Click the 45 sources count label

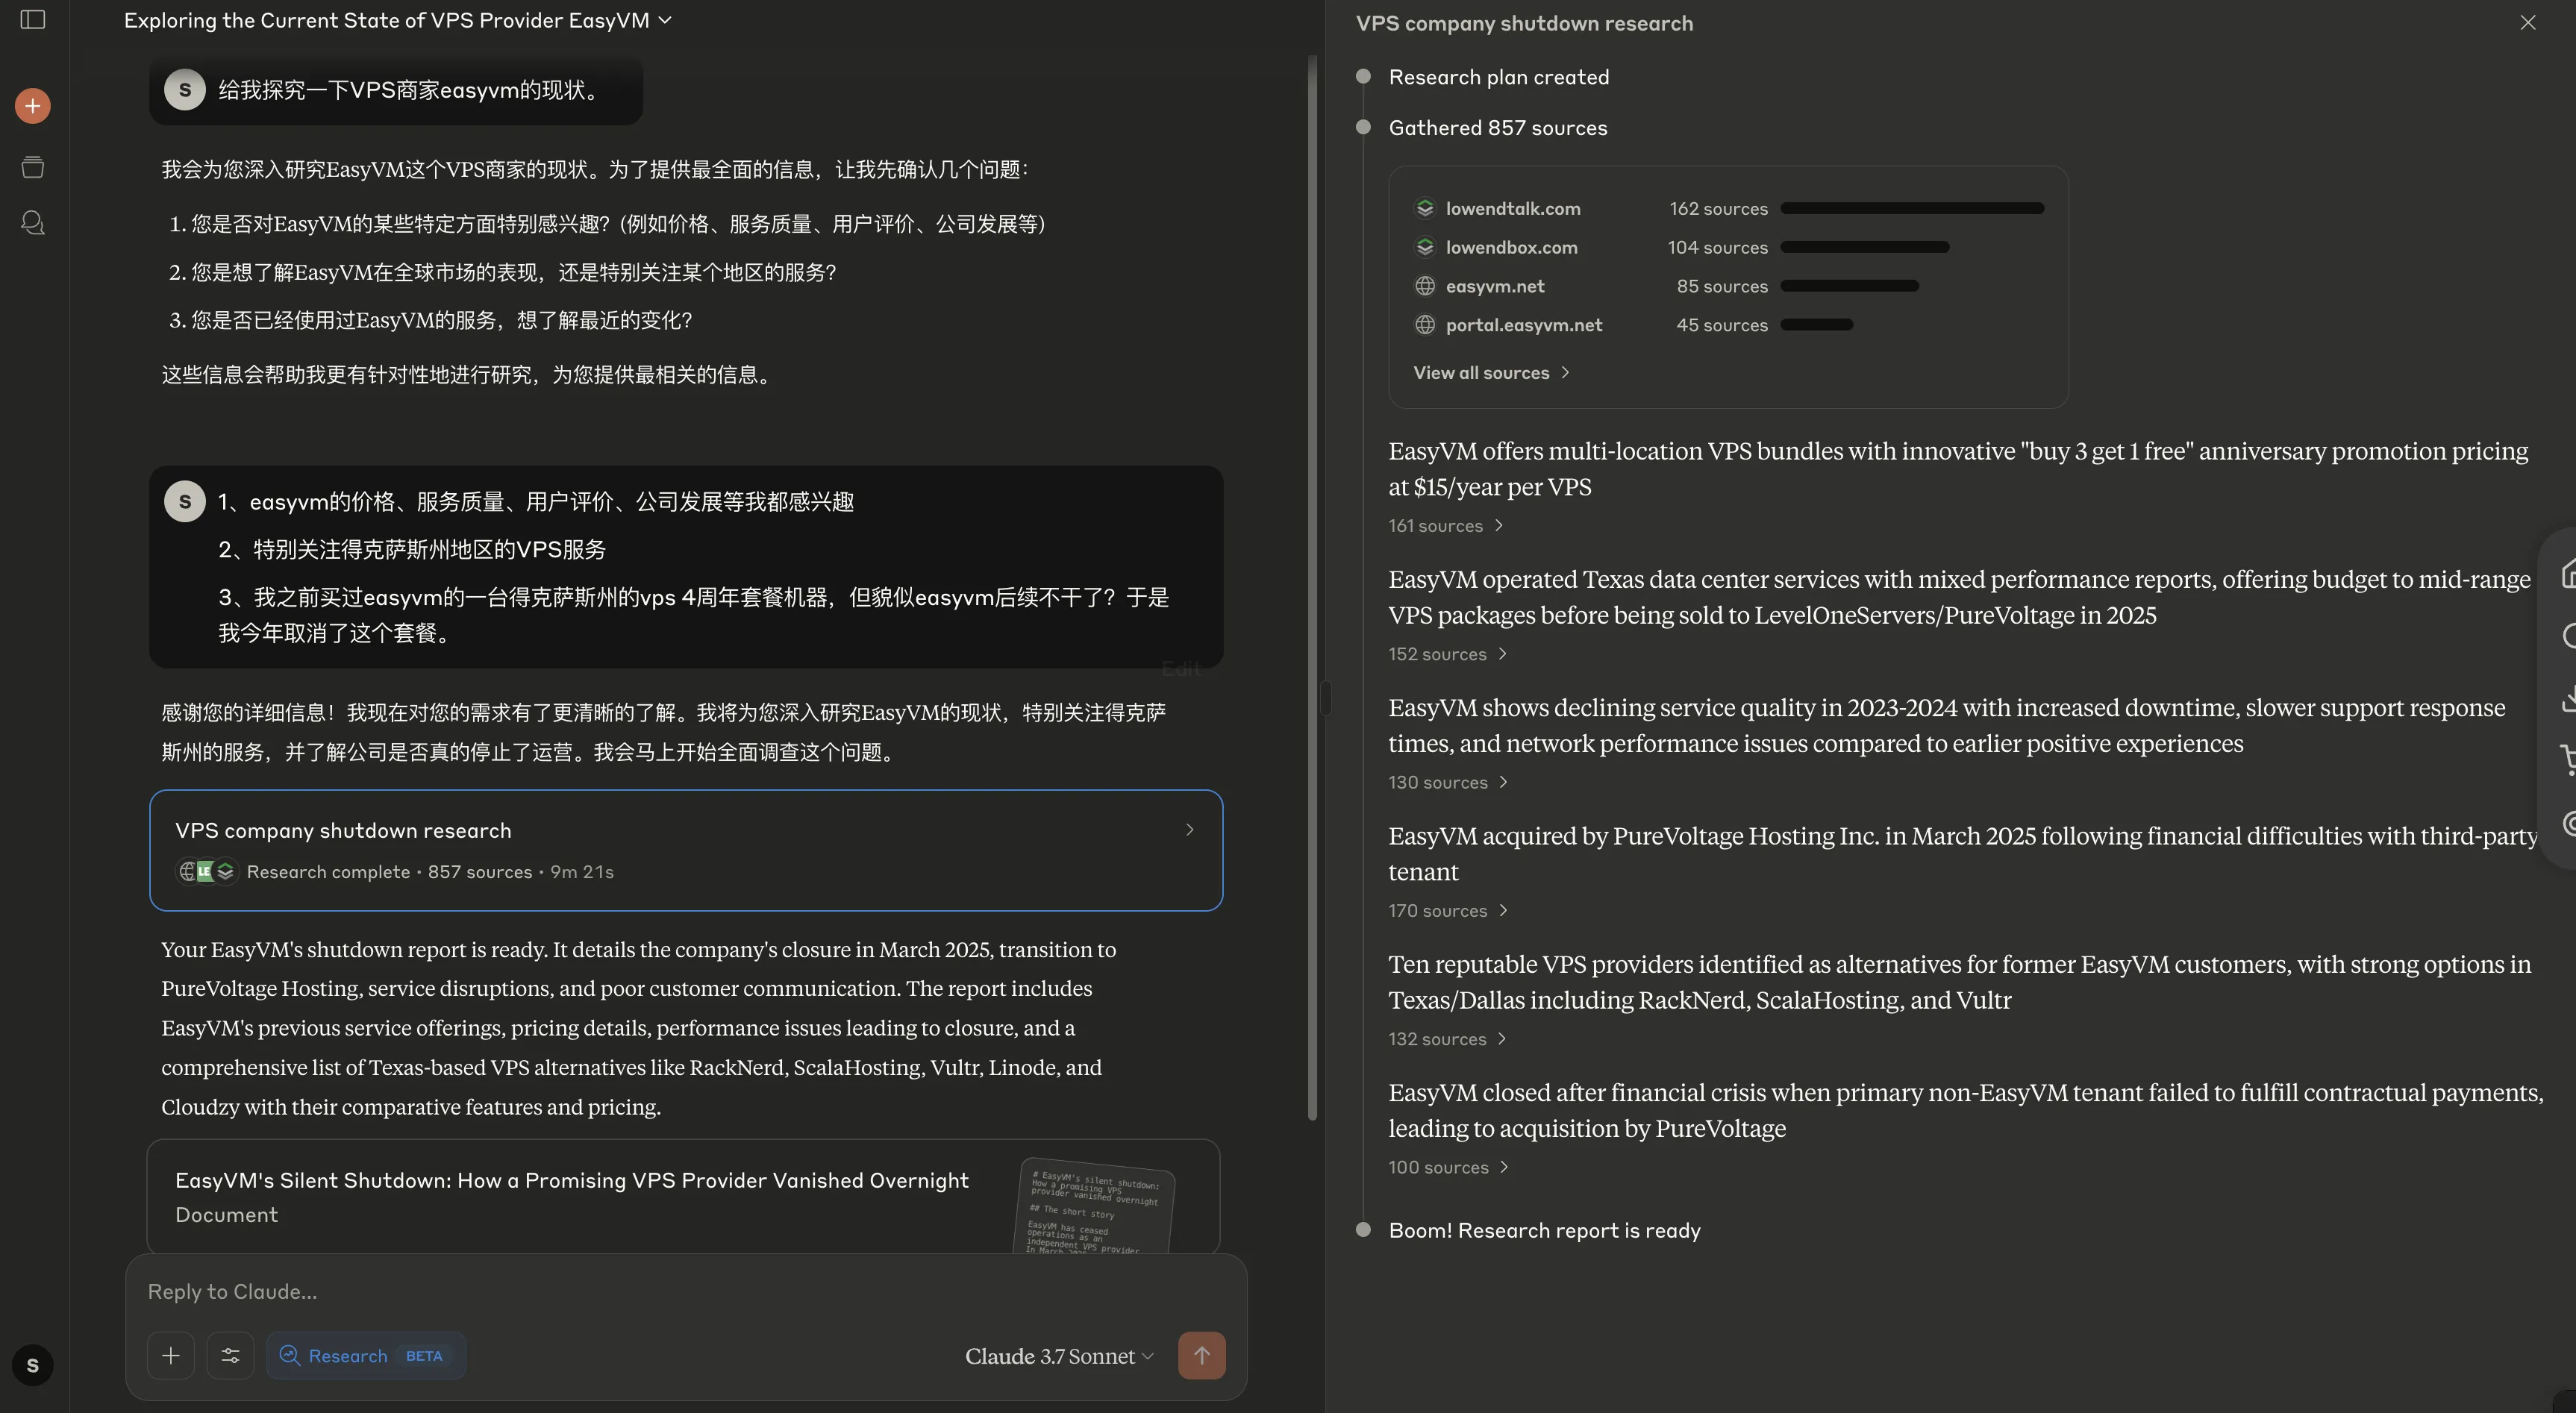pos(1722,325)
